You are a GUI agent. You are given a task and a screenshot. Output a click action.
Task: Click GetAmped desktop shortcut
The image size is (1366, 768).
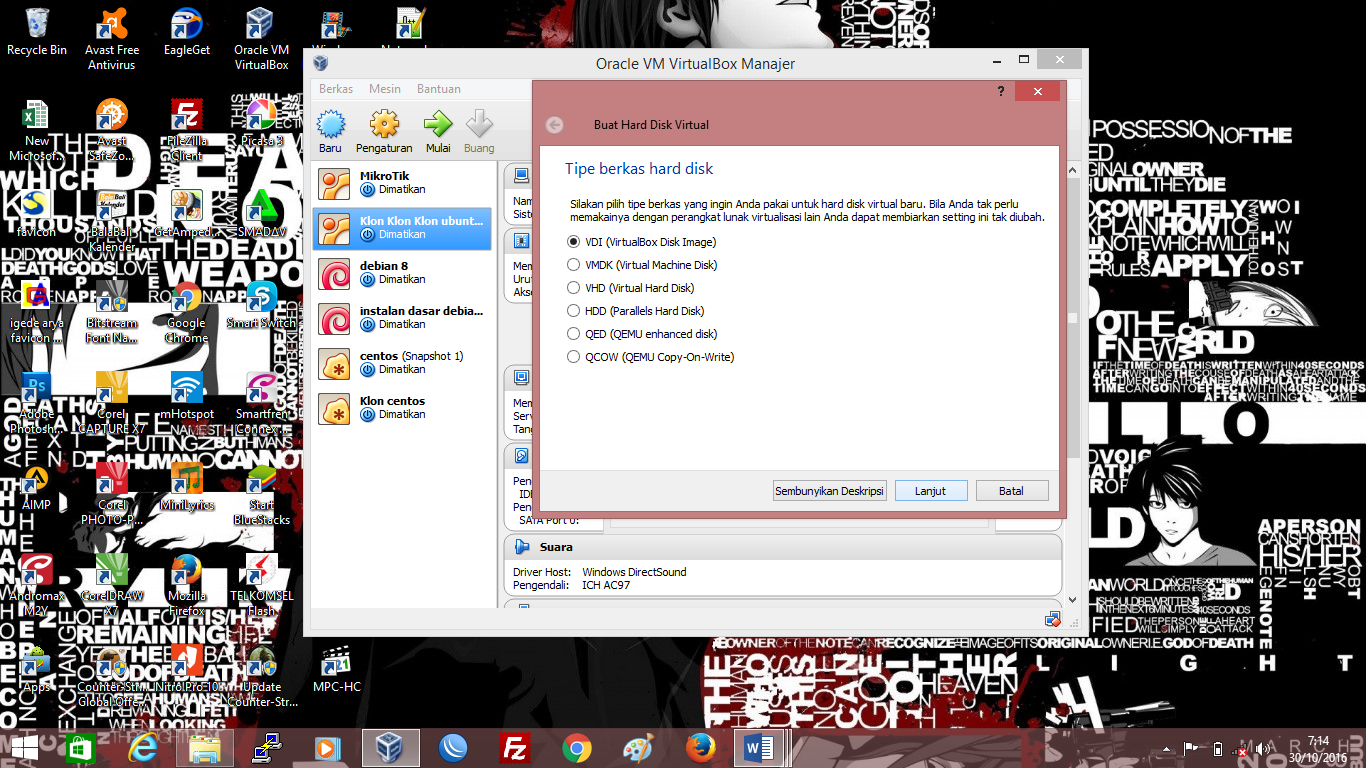coord(187,214)
